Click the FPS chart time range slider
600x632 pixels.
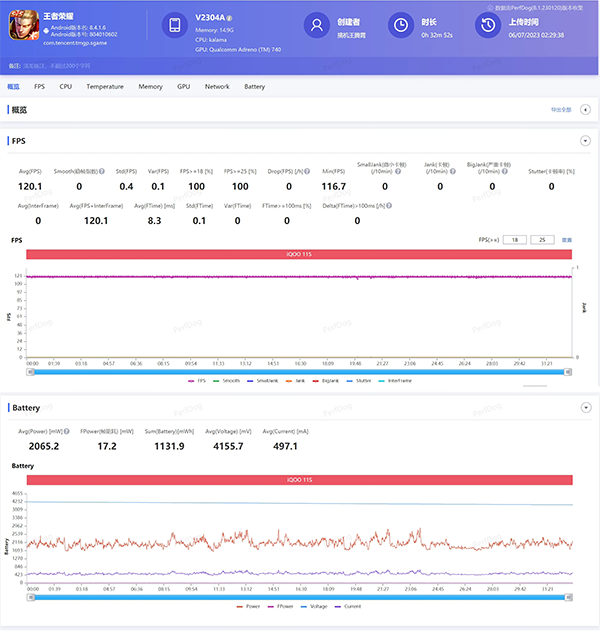point(300,370)
